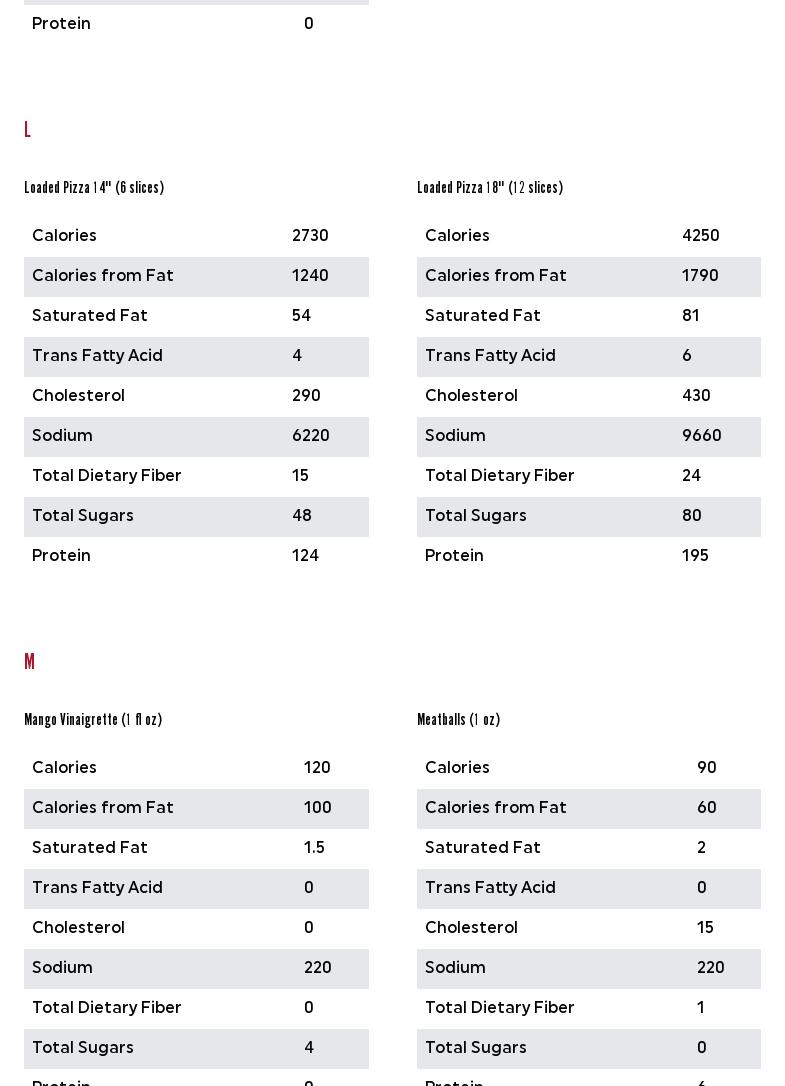
Task: Click the Loaded Pizza 18" (12 slices) heading
Action: coord(490,188)
